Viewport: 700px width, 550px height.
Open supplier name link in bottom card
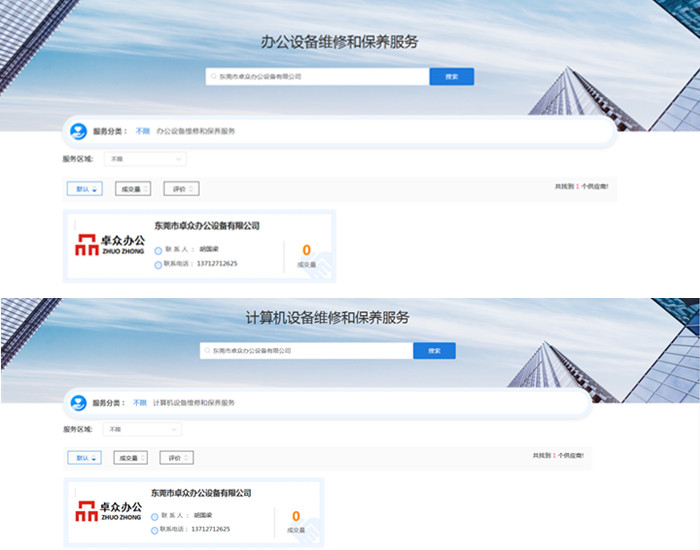pyautogui.click(x=201, y=493)
